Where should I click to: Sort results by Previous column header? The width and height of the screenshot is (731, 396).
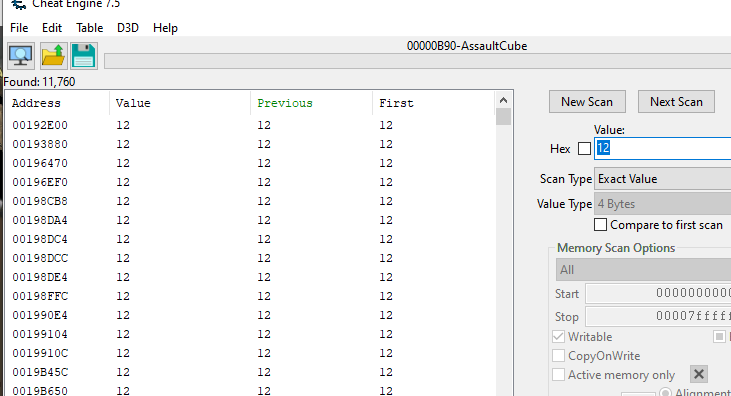pyautogui.click(x=311, y=103)
